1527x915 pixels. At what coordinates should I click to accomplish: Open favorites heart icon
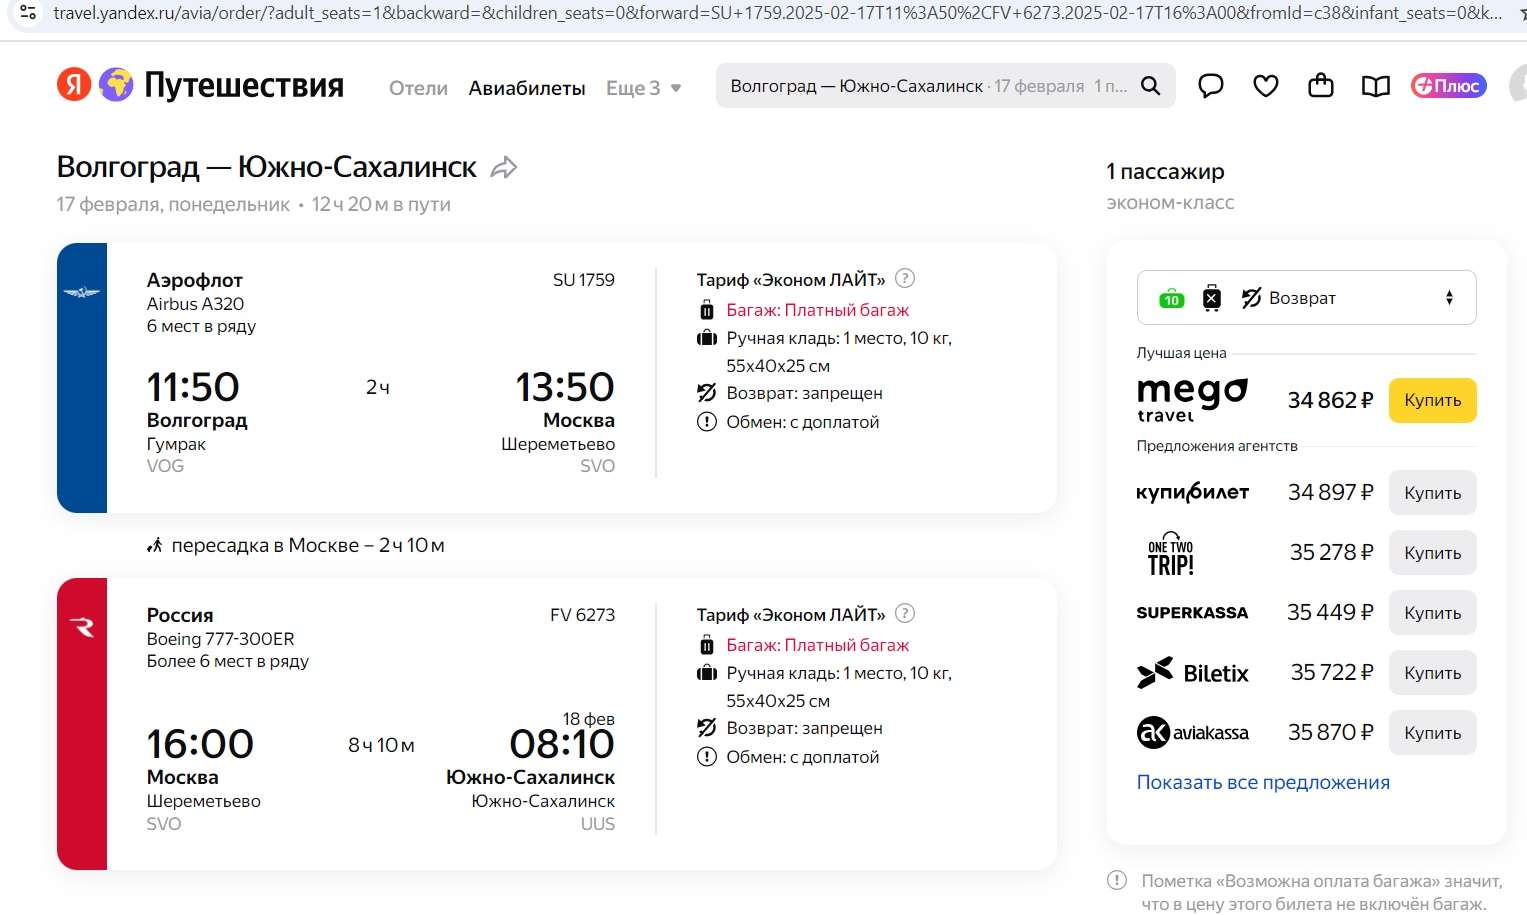(x=1266, y=86)
